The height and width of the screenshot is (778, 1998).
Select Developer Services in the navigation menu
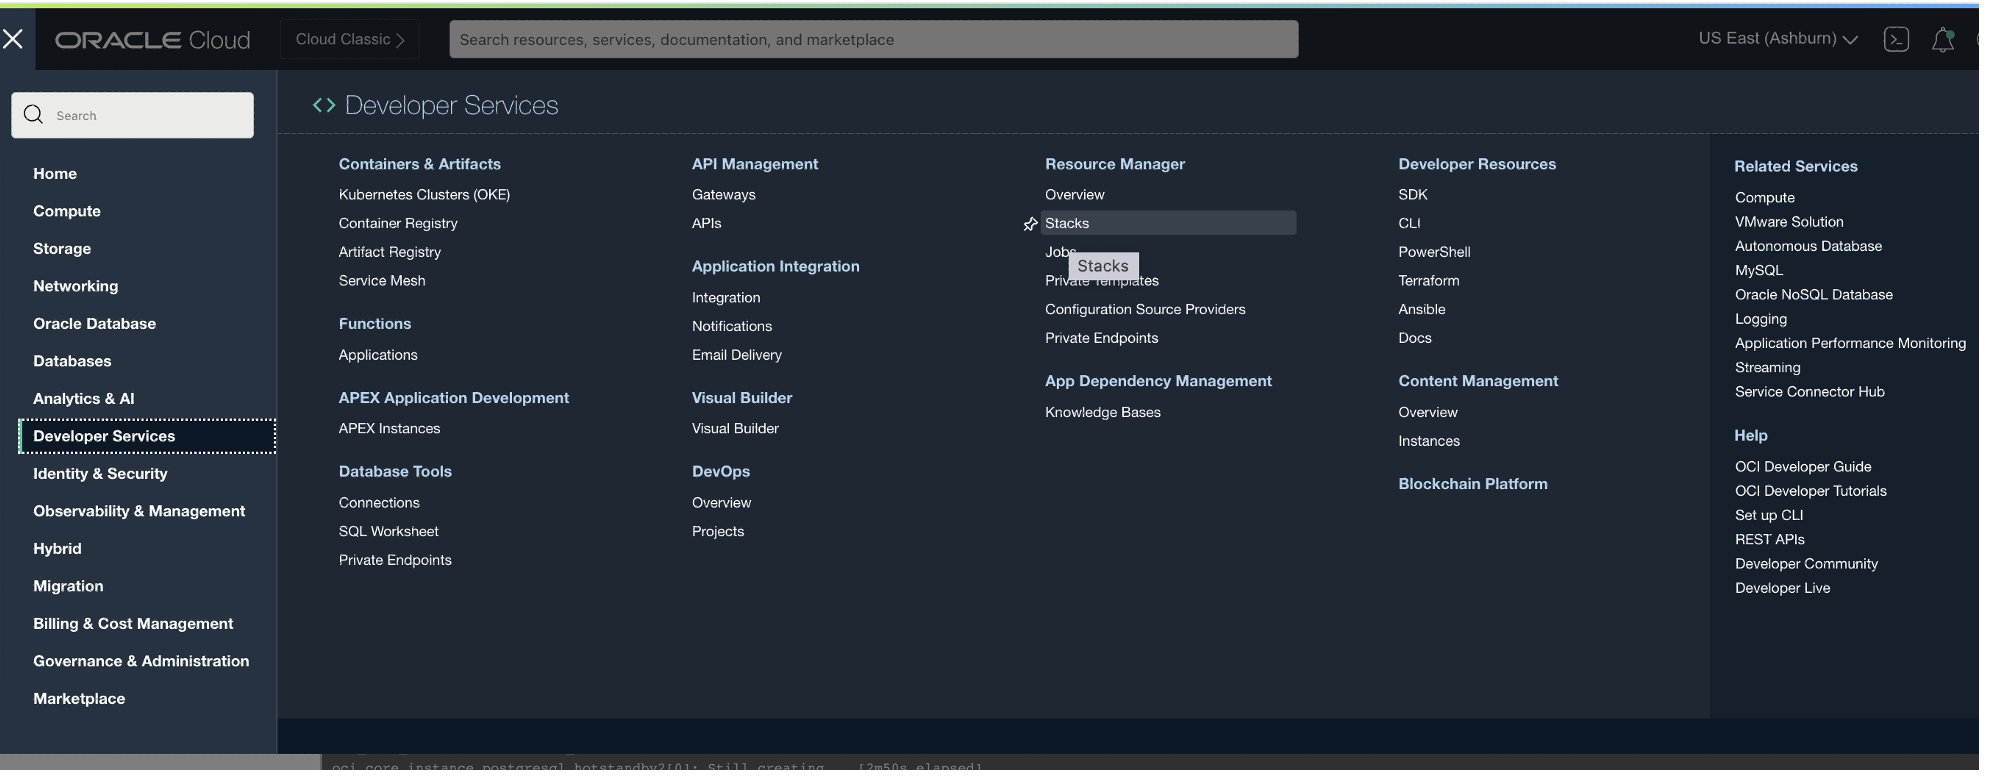coord(147,436)
